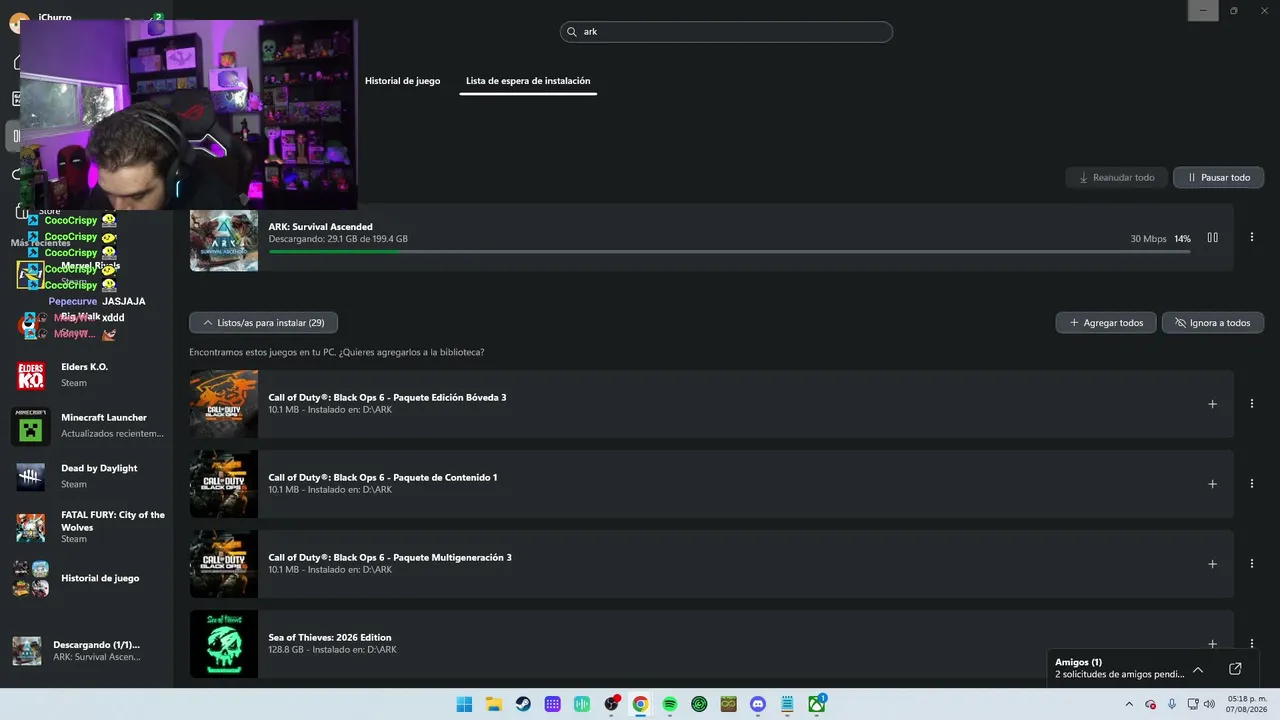Viewport: 1280px width, 720px height.
Task: Click the Ignora a todos button
Action: pos(1213,323)
